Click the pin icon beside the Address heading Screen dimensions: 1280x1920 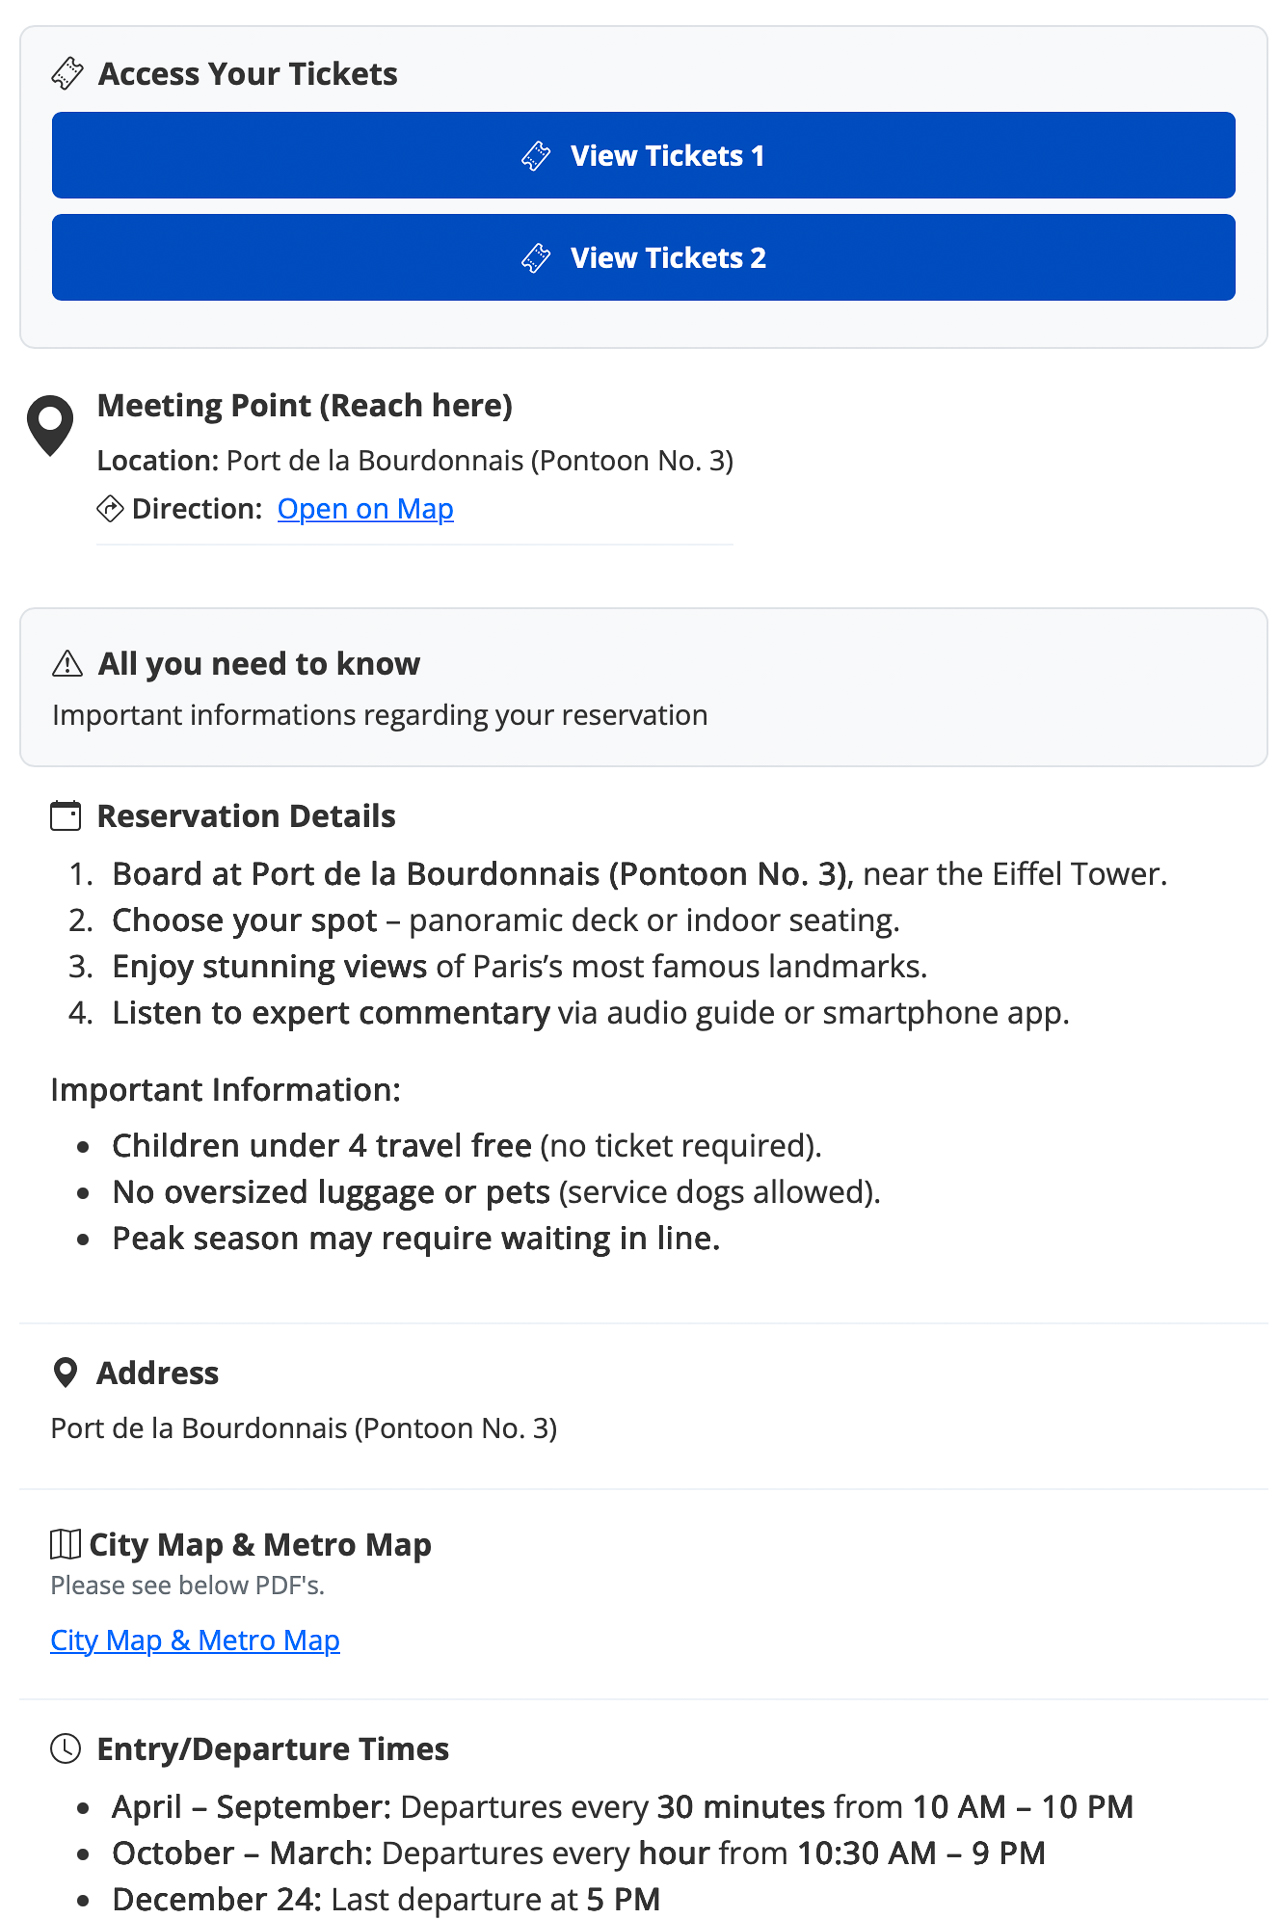tap(64, 1372)
